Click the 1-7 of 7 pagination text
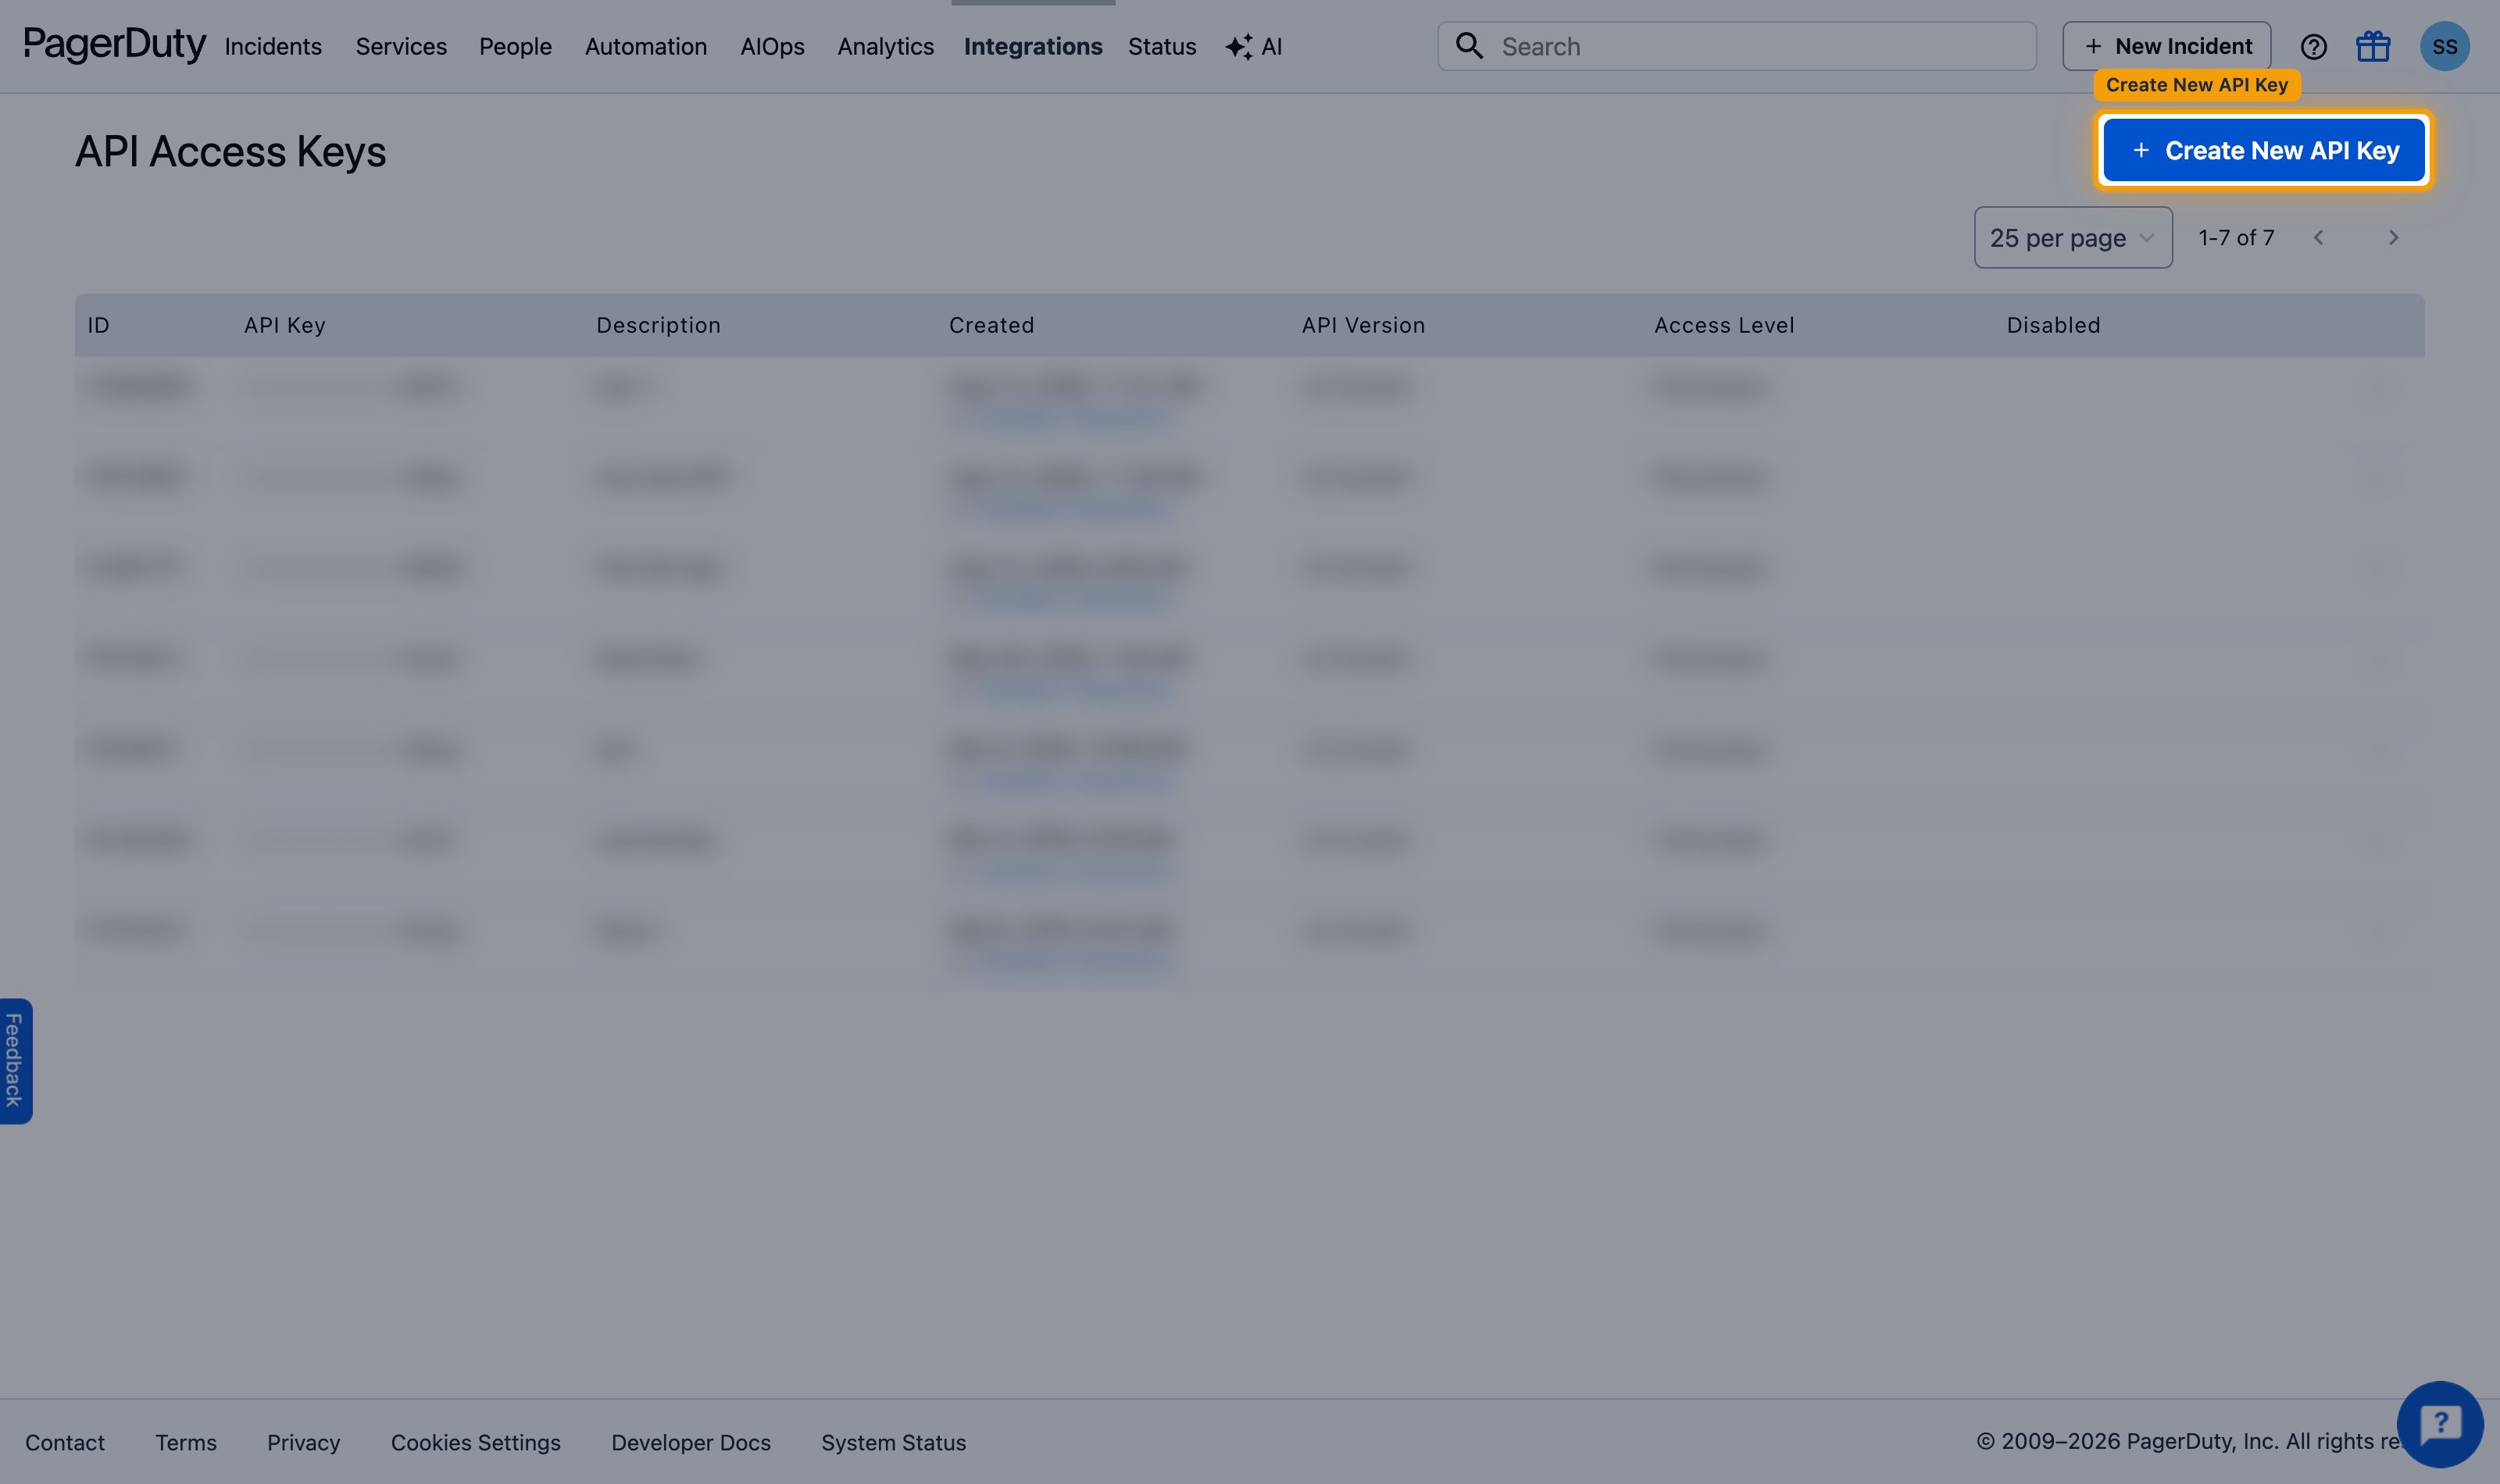Viewport: 2500px width, 1484px height. tap(2236, 237)
